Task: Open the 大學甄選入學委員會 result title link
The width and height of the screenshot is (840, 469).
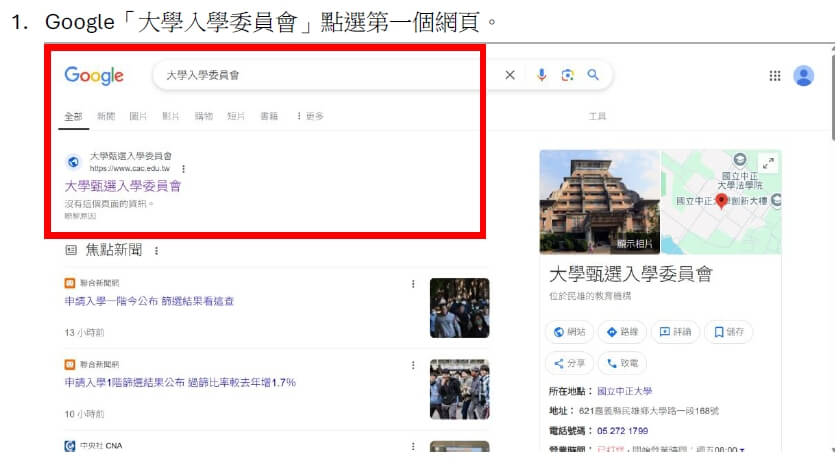Action: (x=123, y=186)
